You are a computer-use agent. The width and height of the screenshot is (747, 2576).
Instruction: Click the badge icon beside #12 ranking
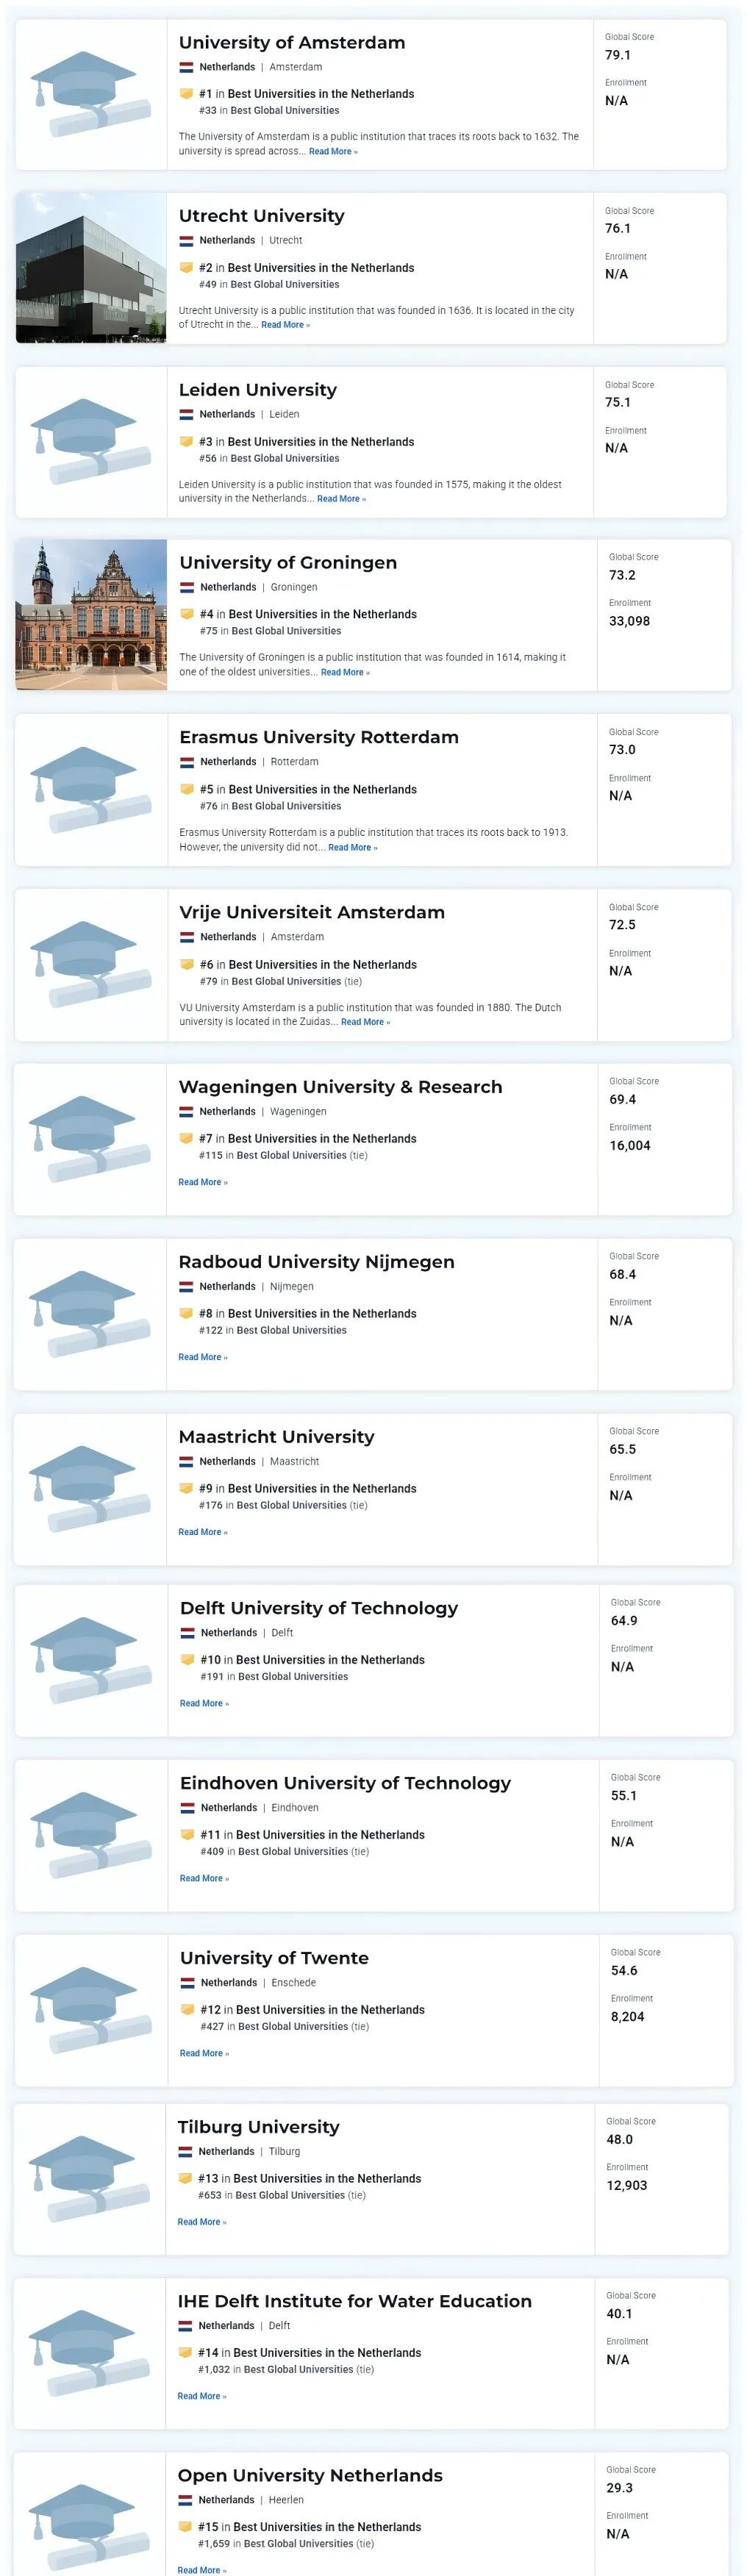coord(187,2010)
